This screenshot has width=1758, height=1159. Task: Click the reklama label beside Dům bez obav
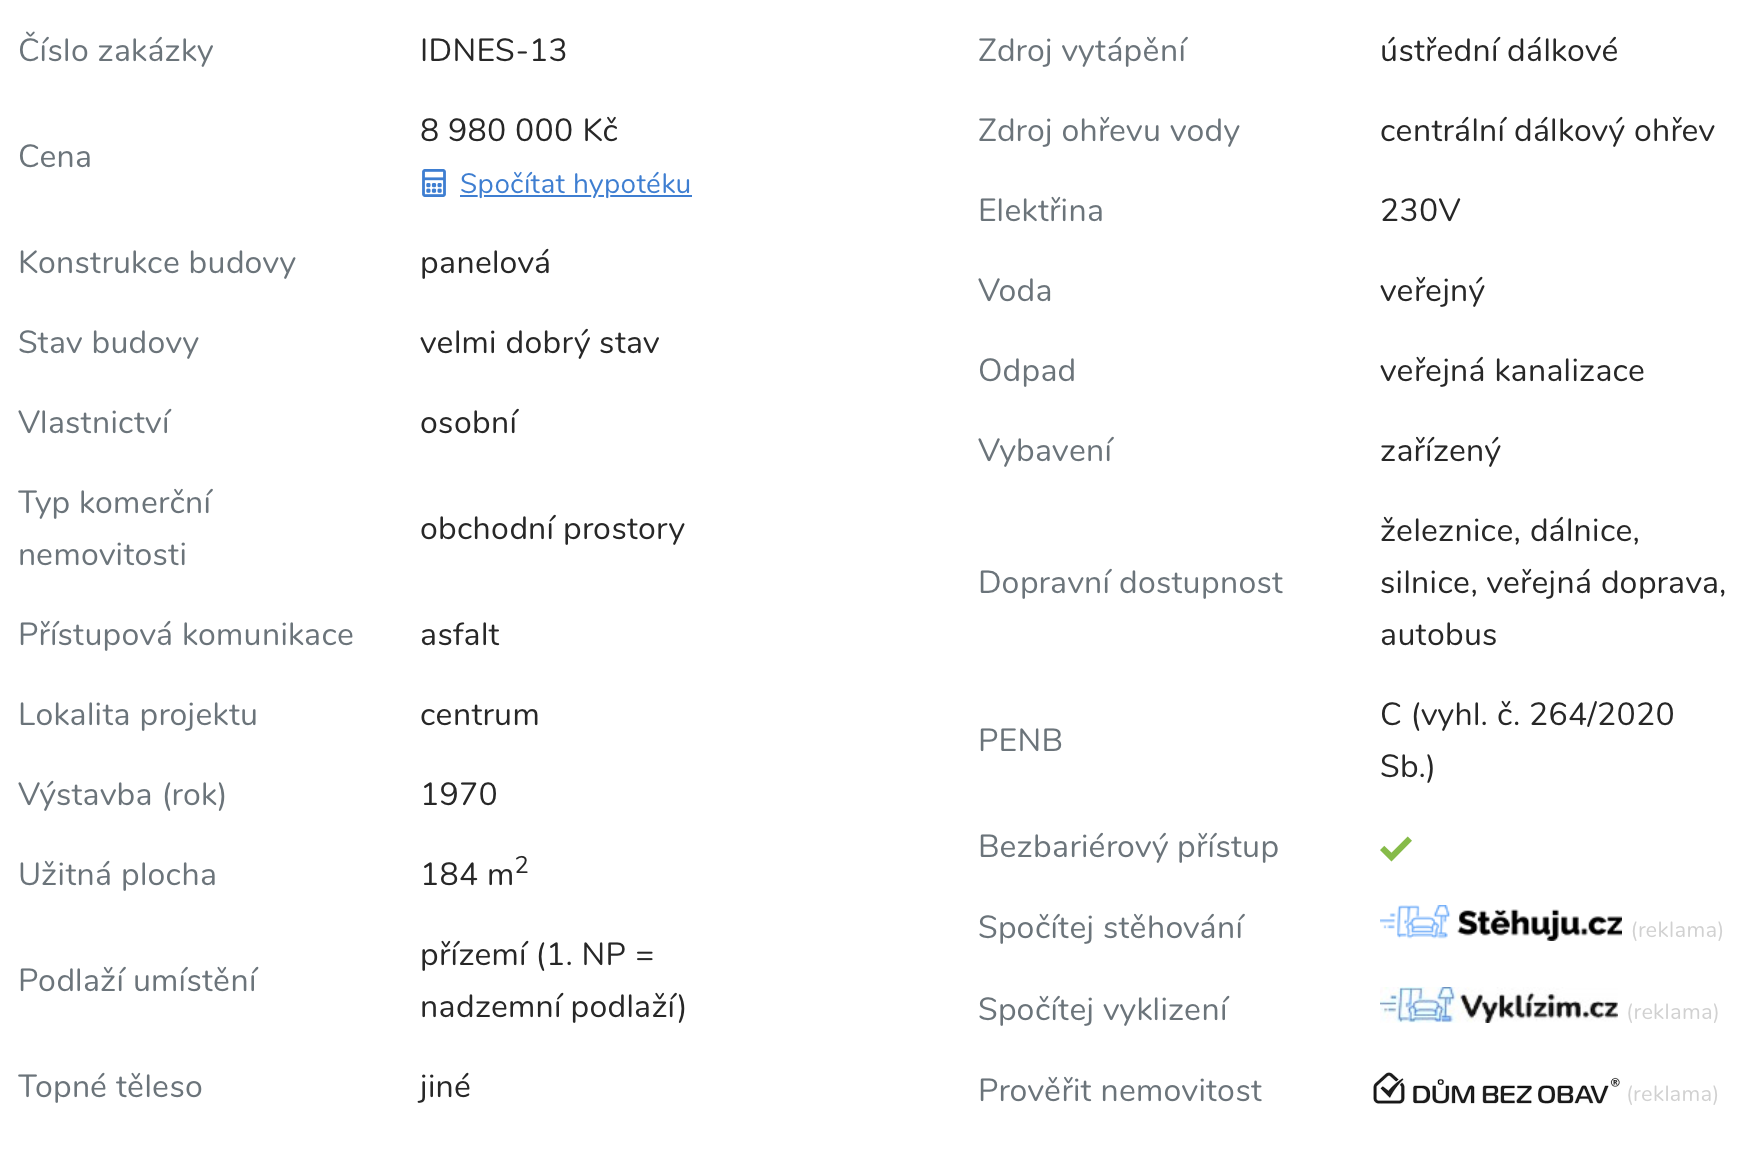1673,1094
